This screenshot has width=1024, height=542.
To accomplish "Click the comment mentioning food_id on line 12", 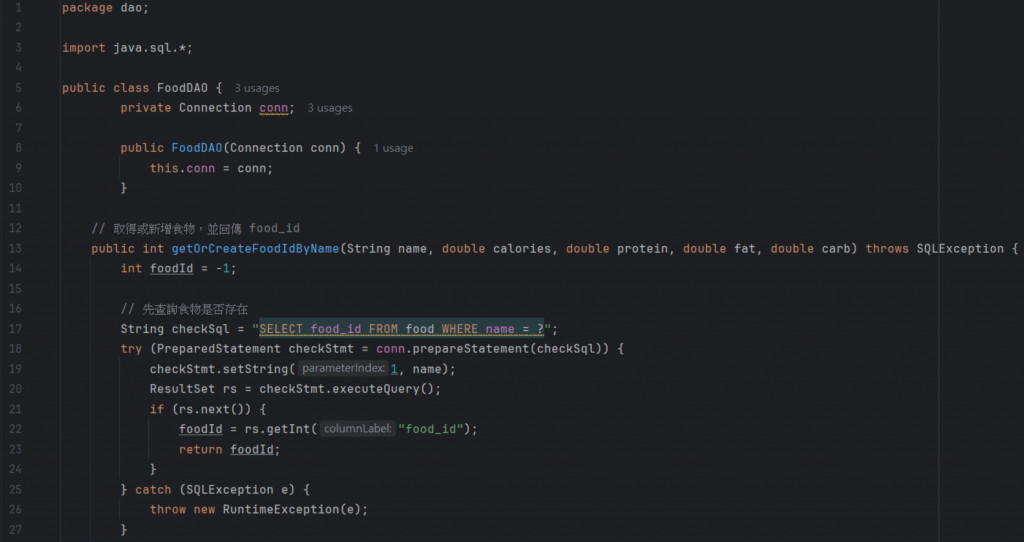I will point(195,229).
